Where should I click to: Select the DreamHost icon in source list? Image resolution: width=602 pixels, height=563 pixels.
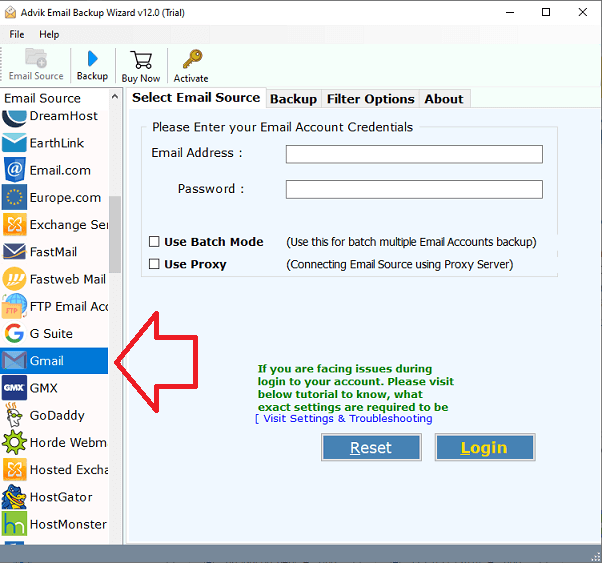(x=14, y=117)
